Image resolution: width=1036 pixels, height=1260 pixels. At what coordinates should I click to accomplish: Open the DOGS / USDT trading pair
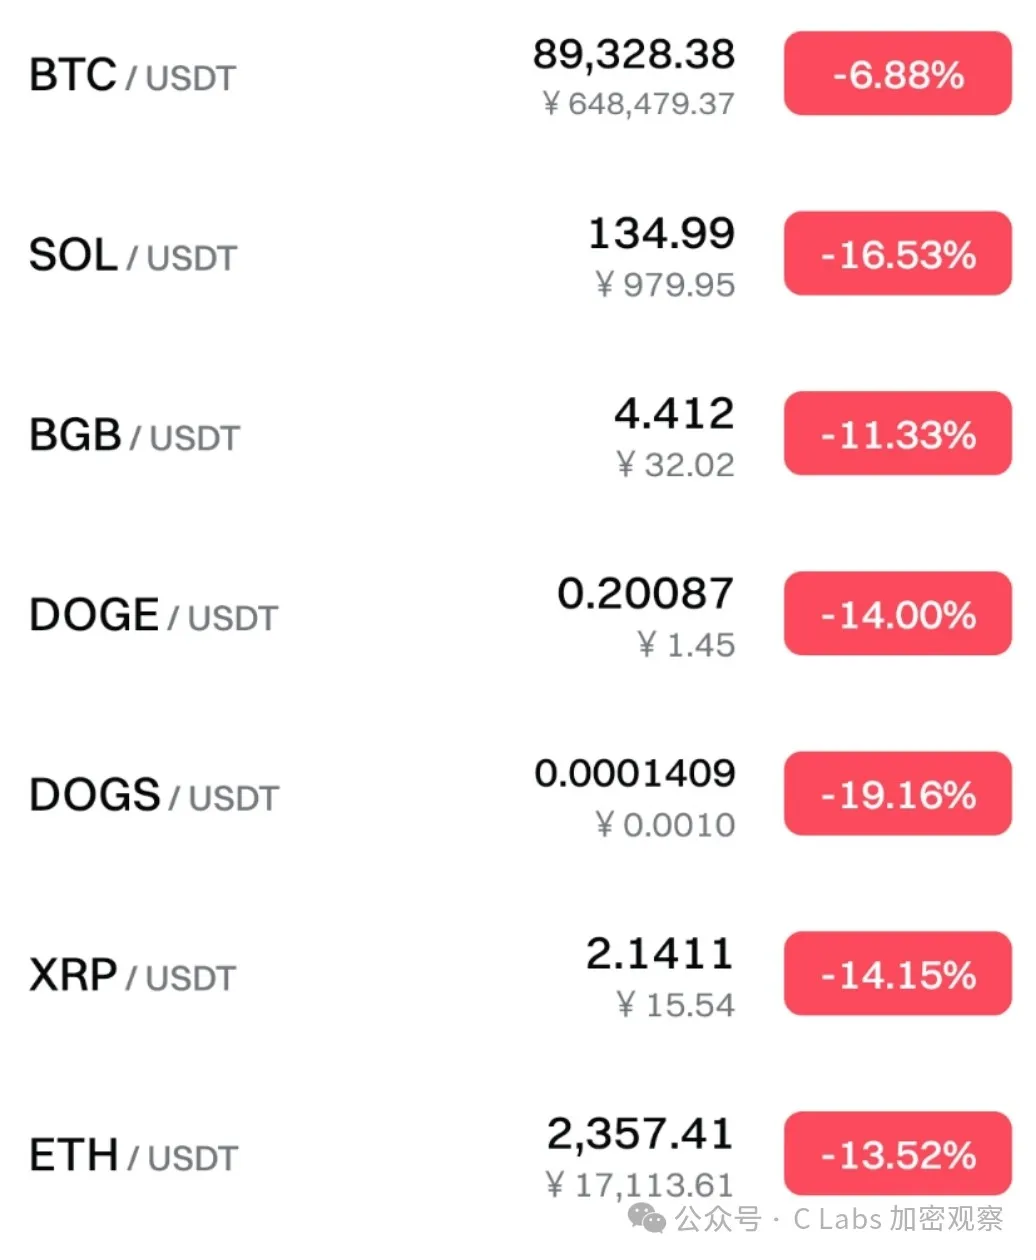(154, 796)
